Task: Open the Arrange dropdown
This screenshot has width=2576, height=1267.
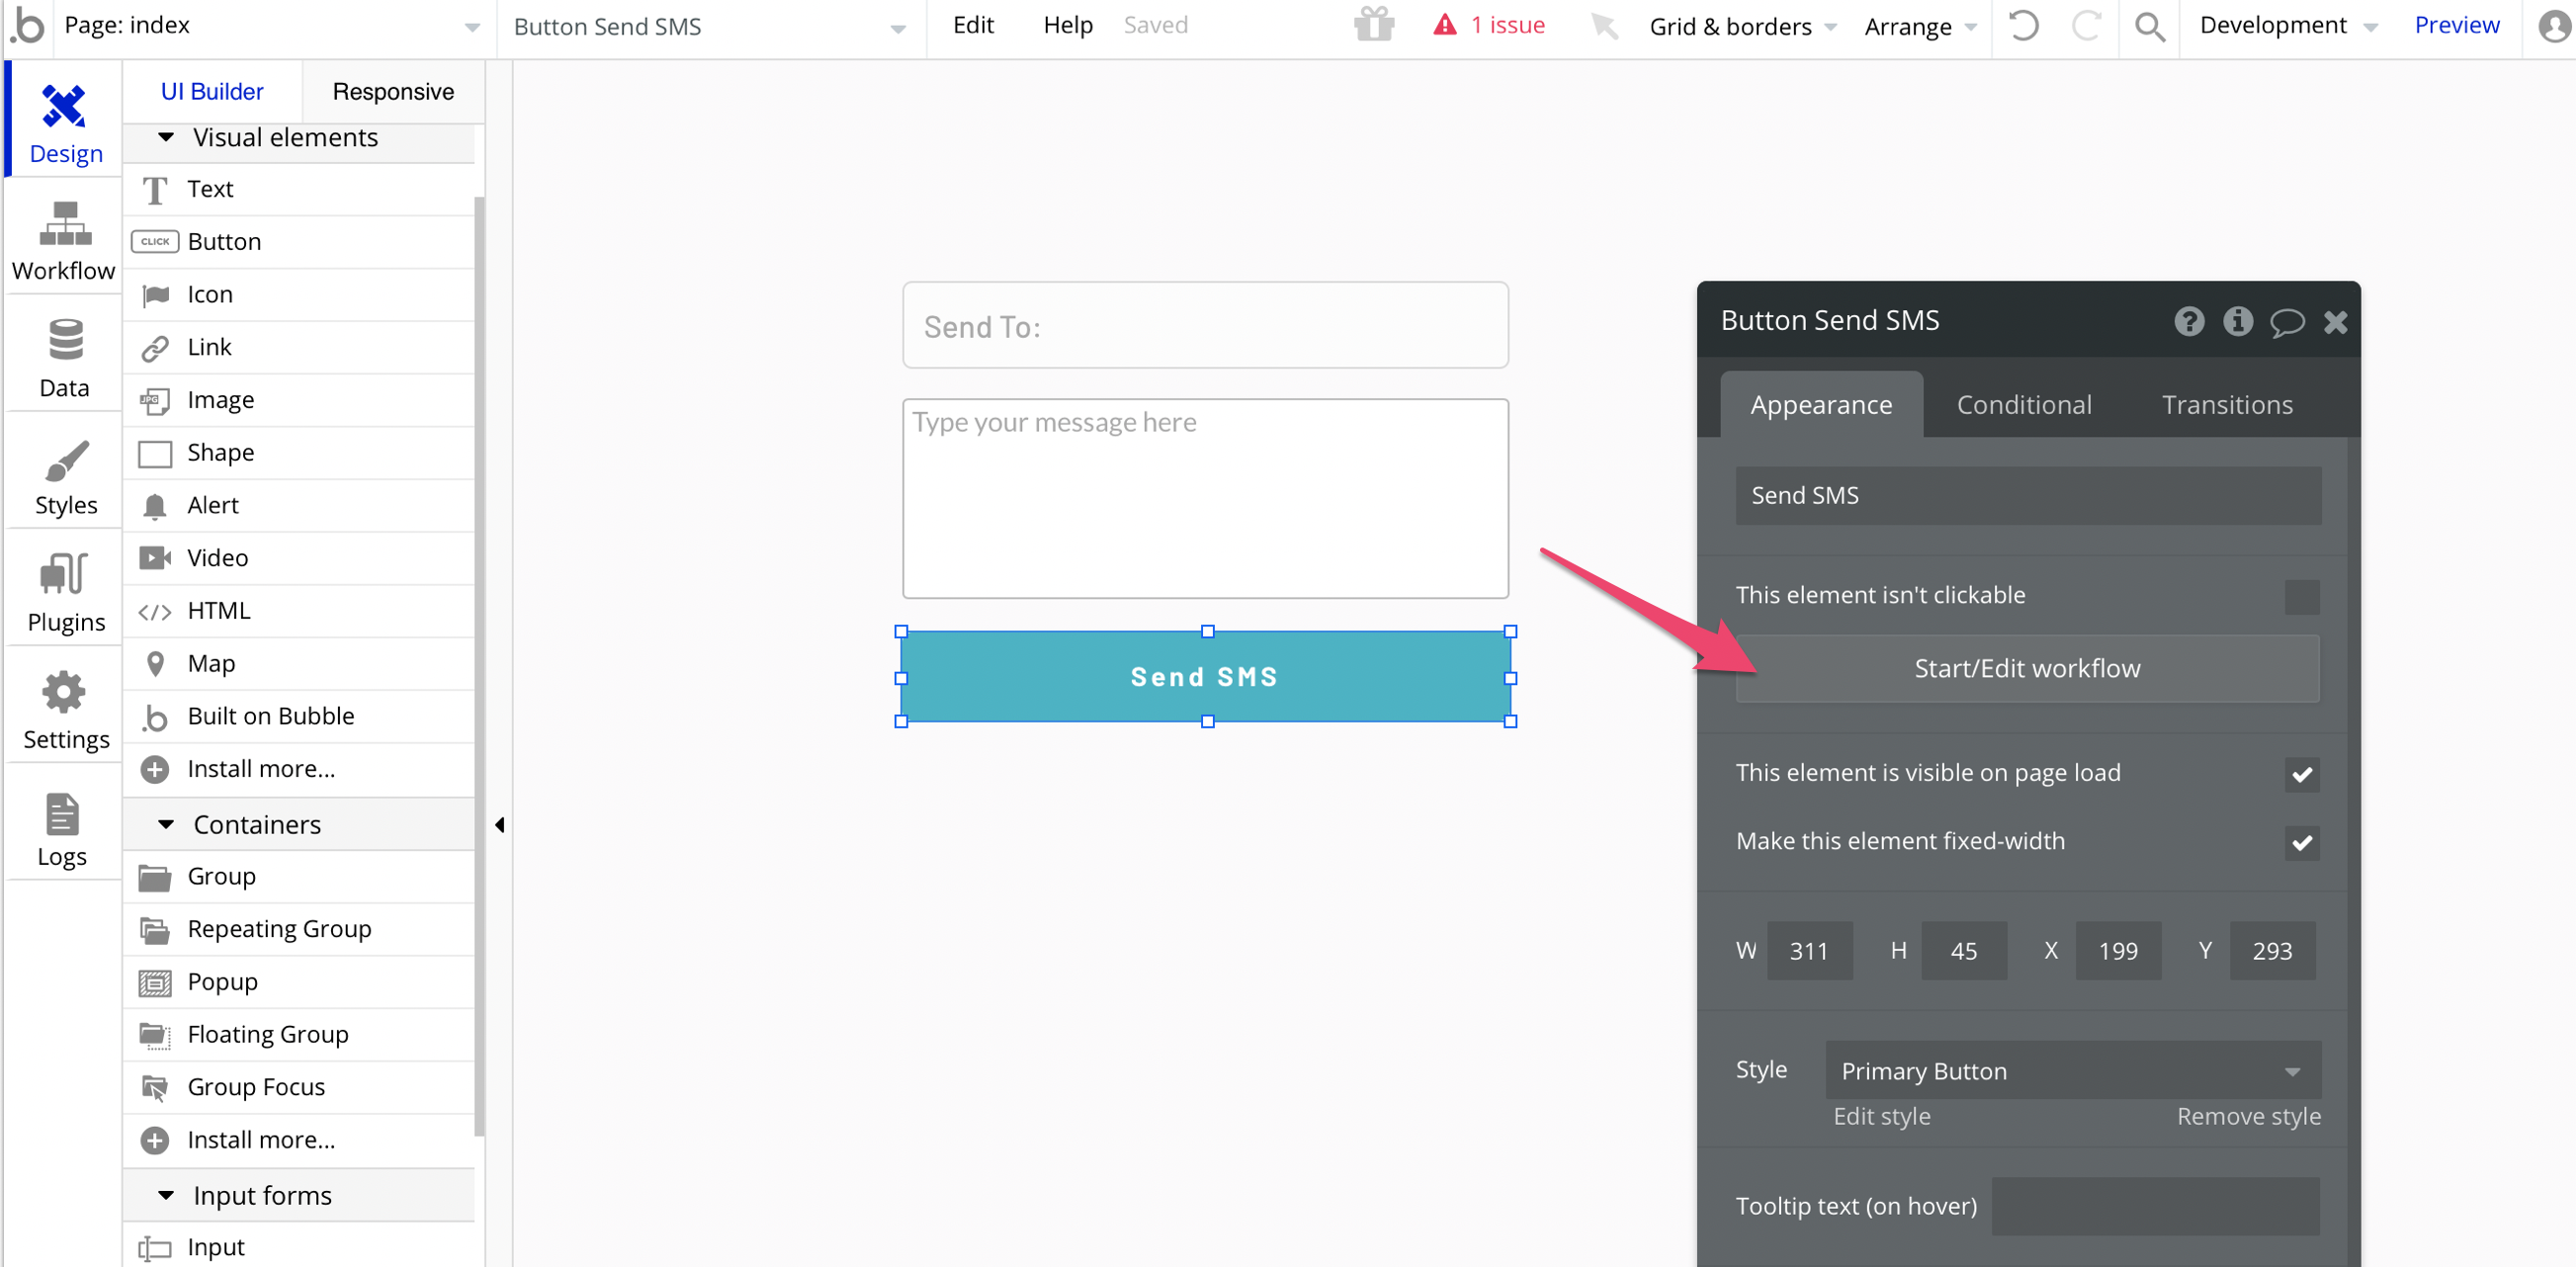Action: point(1920,27)
